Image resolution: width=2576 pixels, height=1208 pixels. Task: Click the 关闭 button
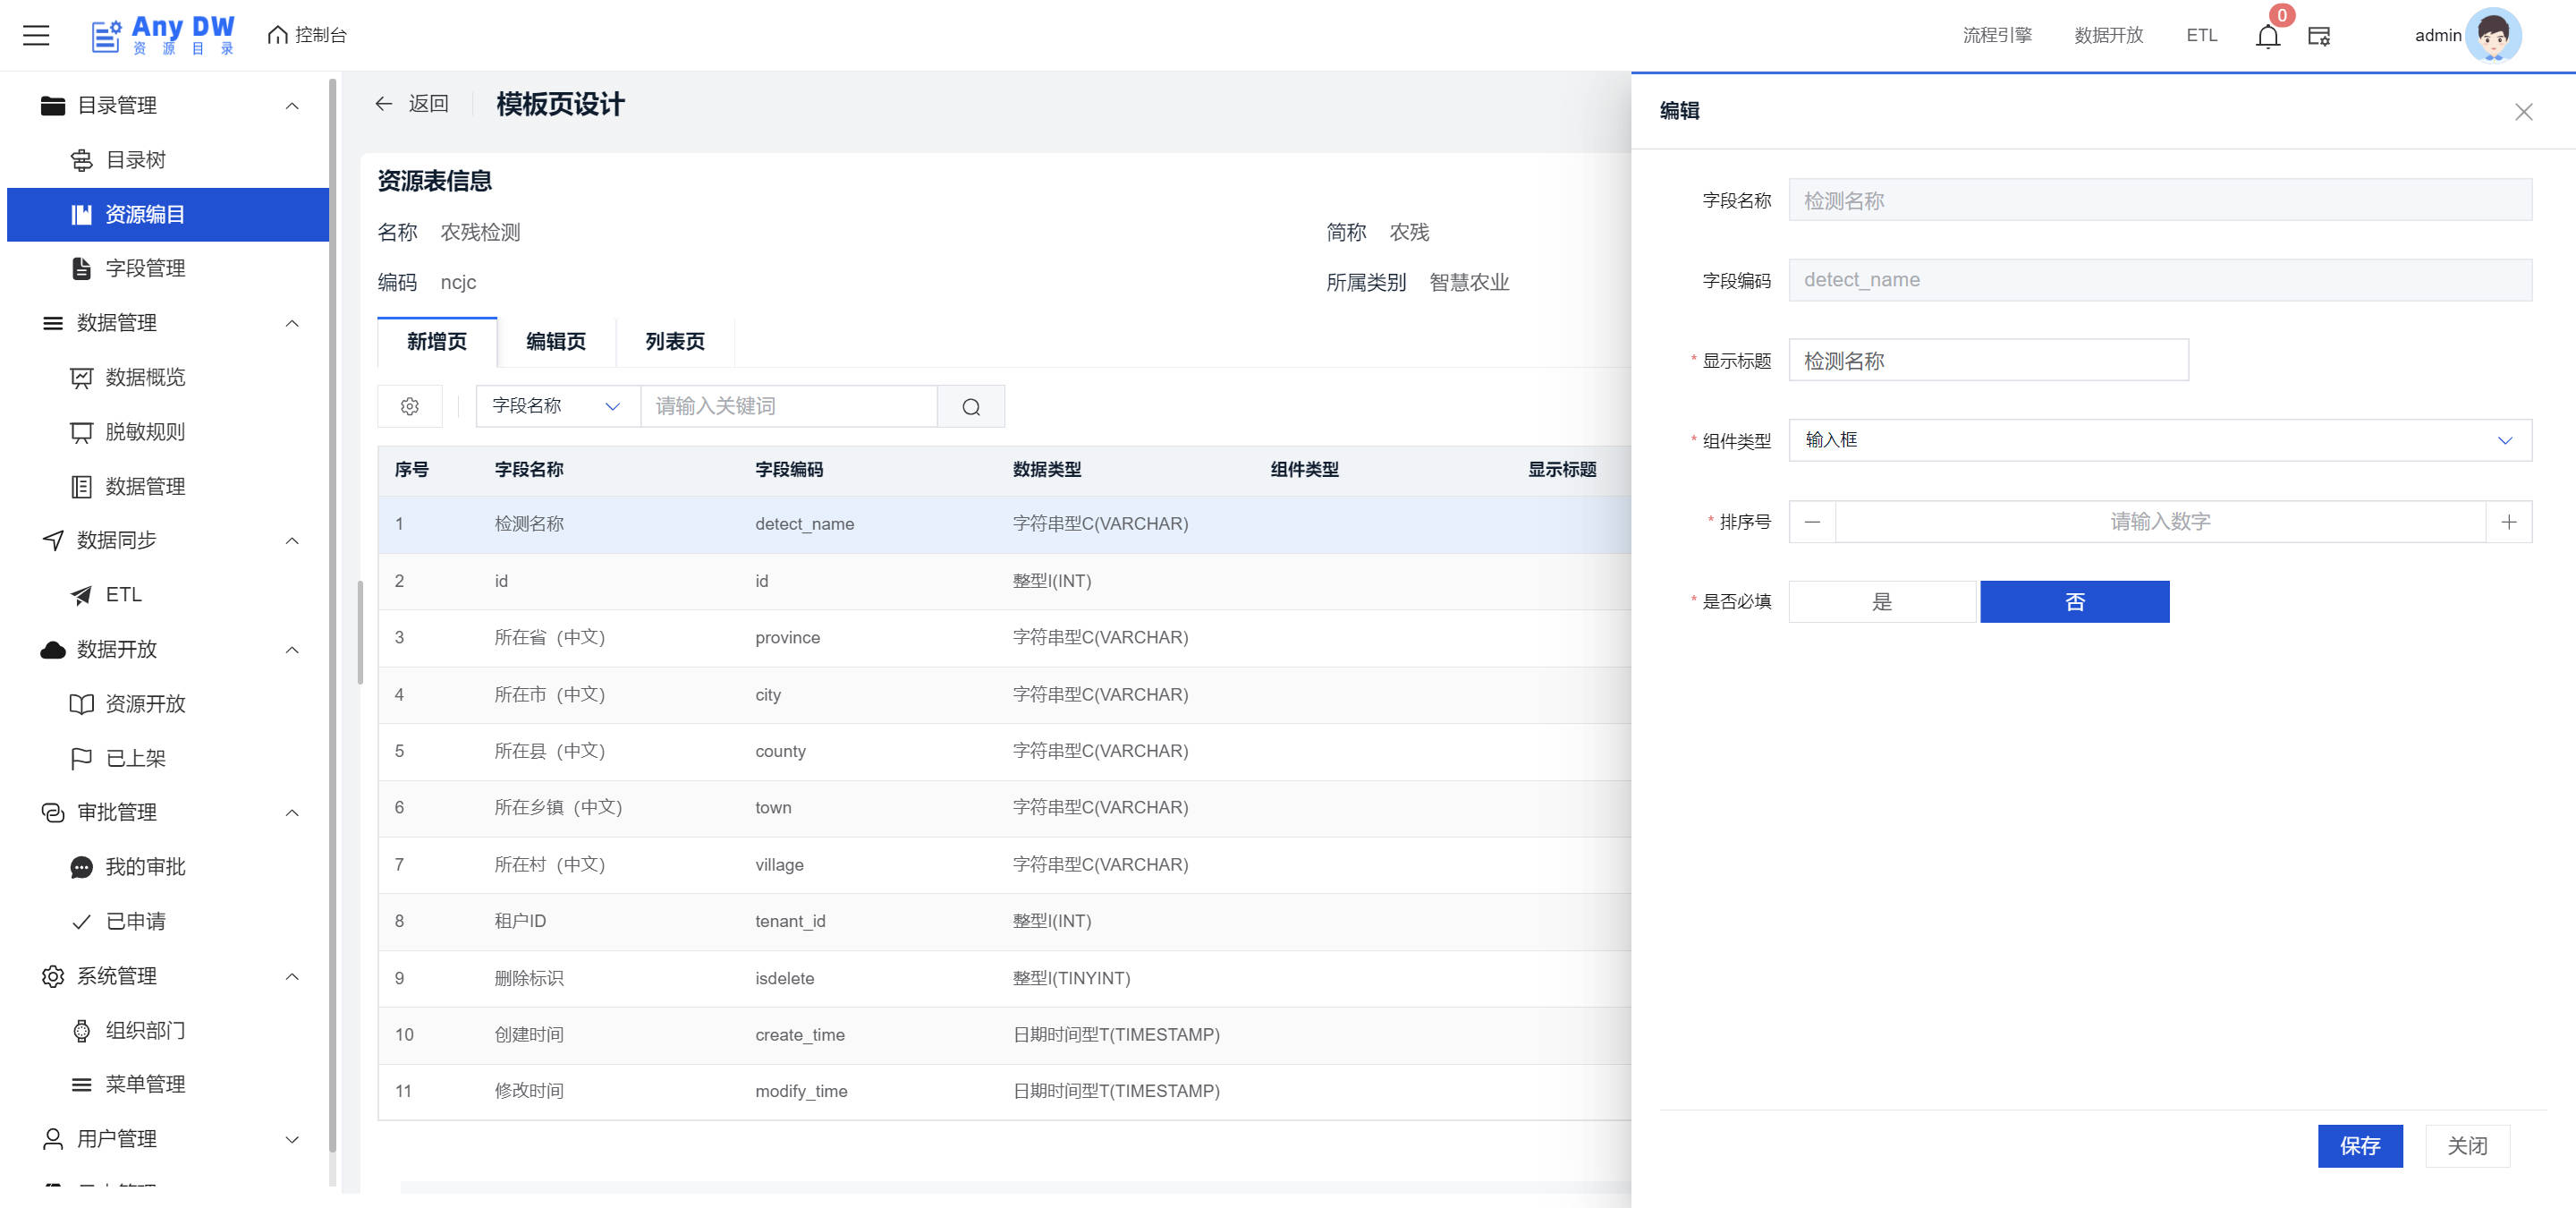2466,1146
